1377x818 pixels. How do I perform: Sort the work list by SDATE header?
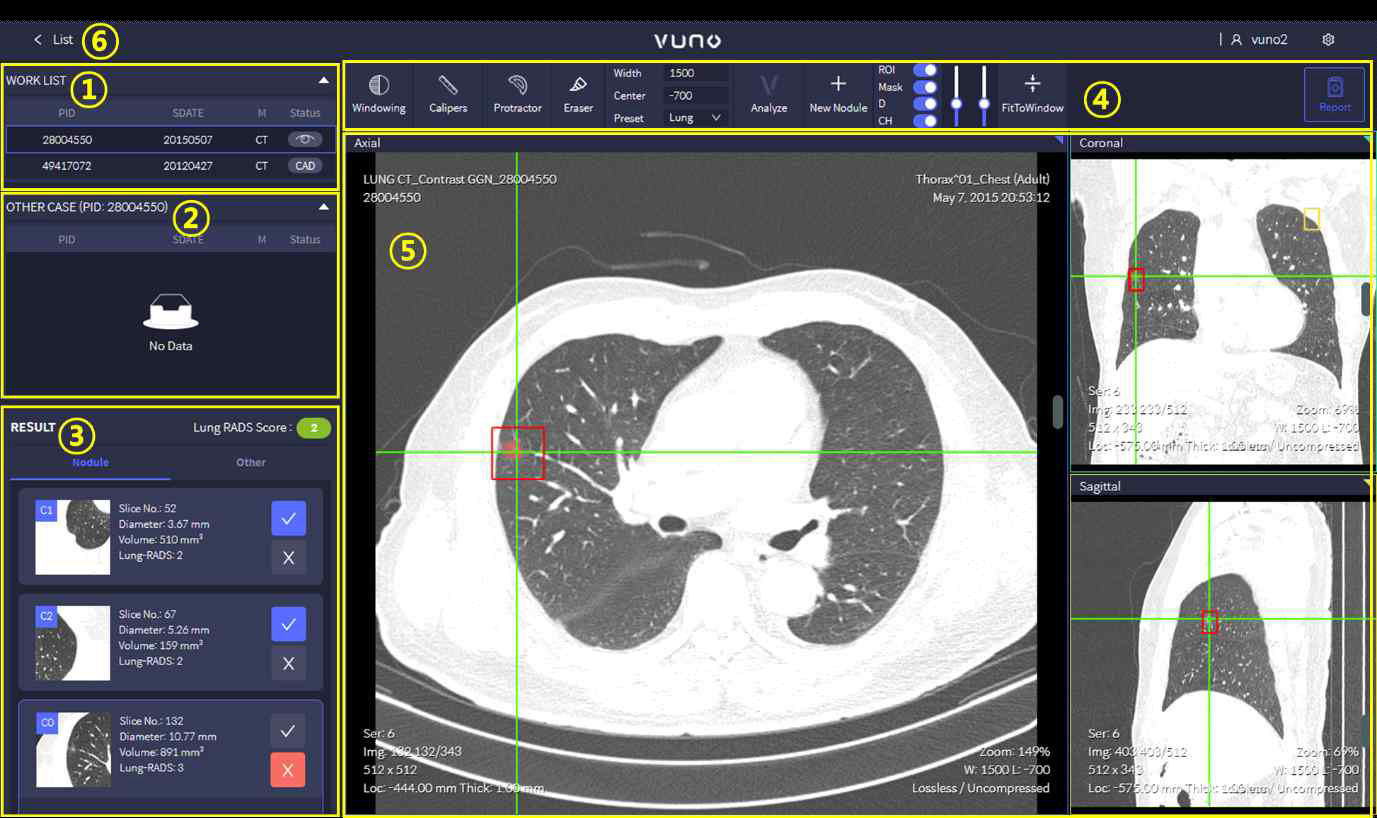(188, 113)
